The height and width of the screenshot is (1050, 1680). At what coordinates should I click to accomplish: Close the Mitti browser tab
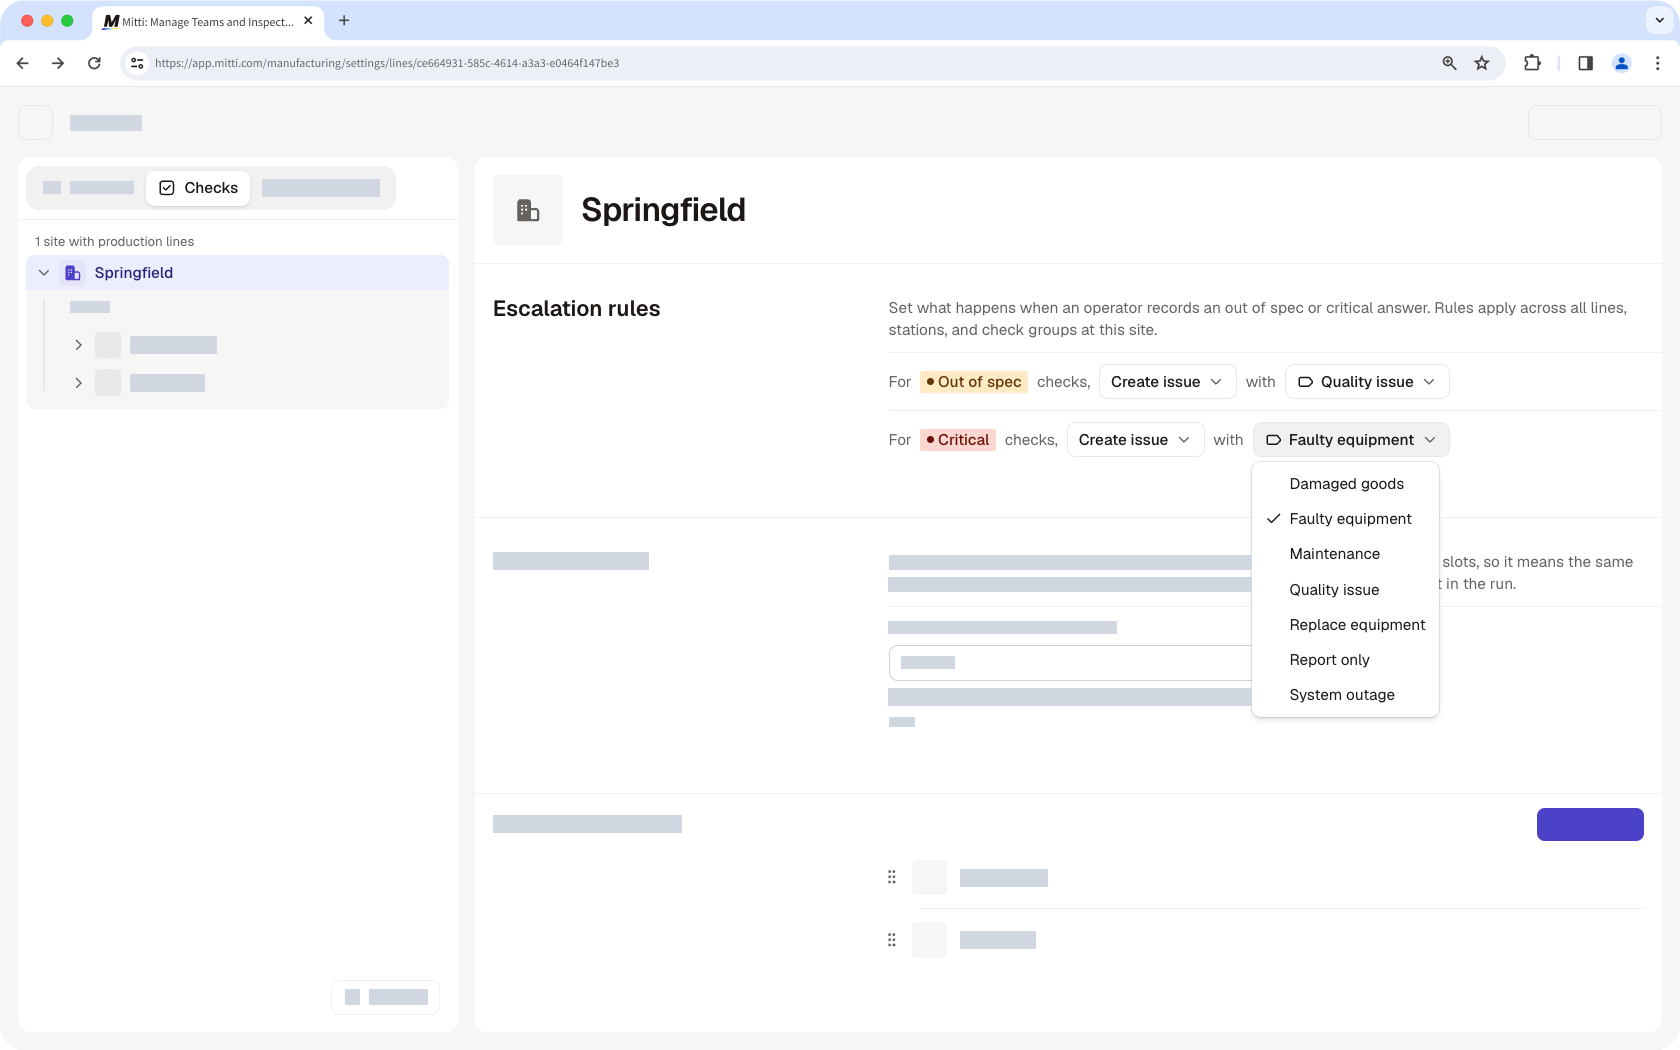tap(308, 20)
